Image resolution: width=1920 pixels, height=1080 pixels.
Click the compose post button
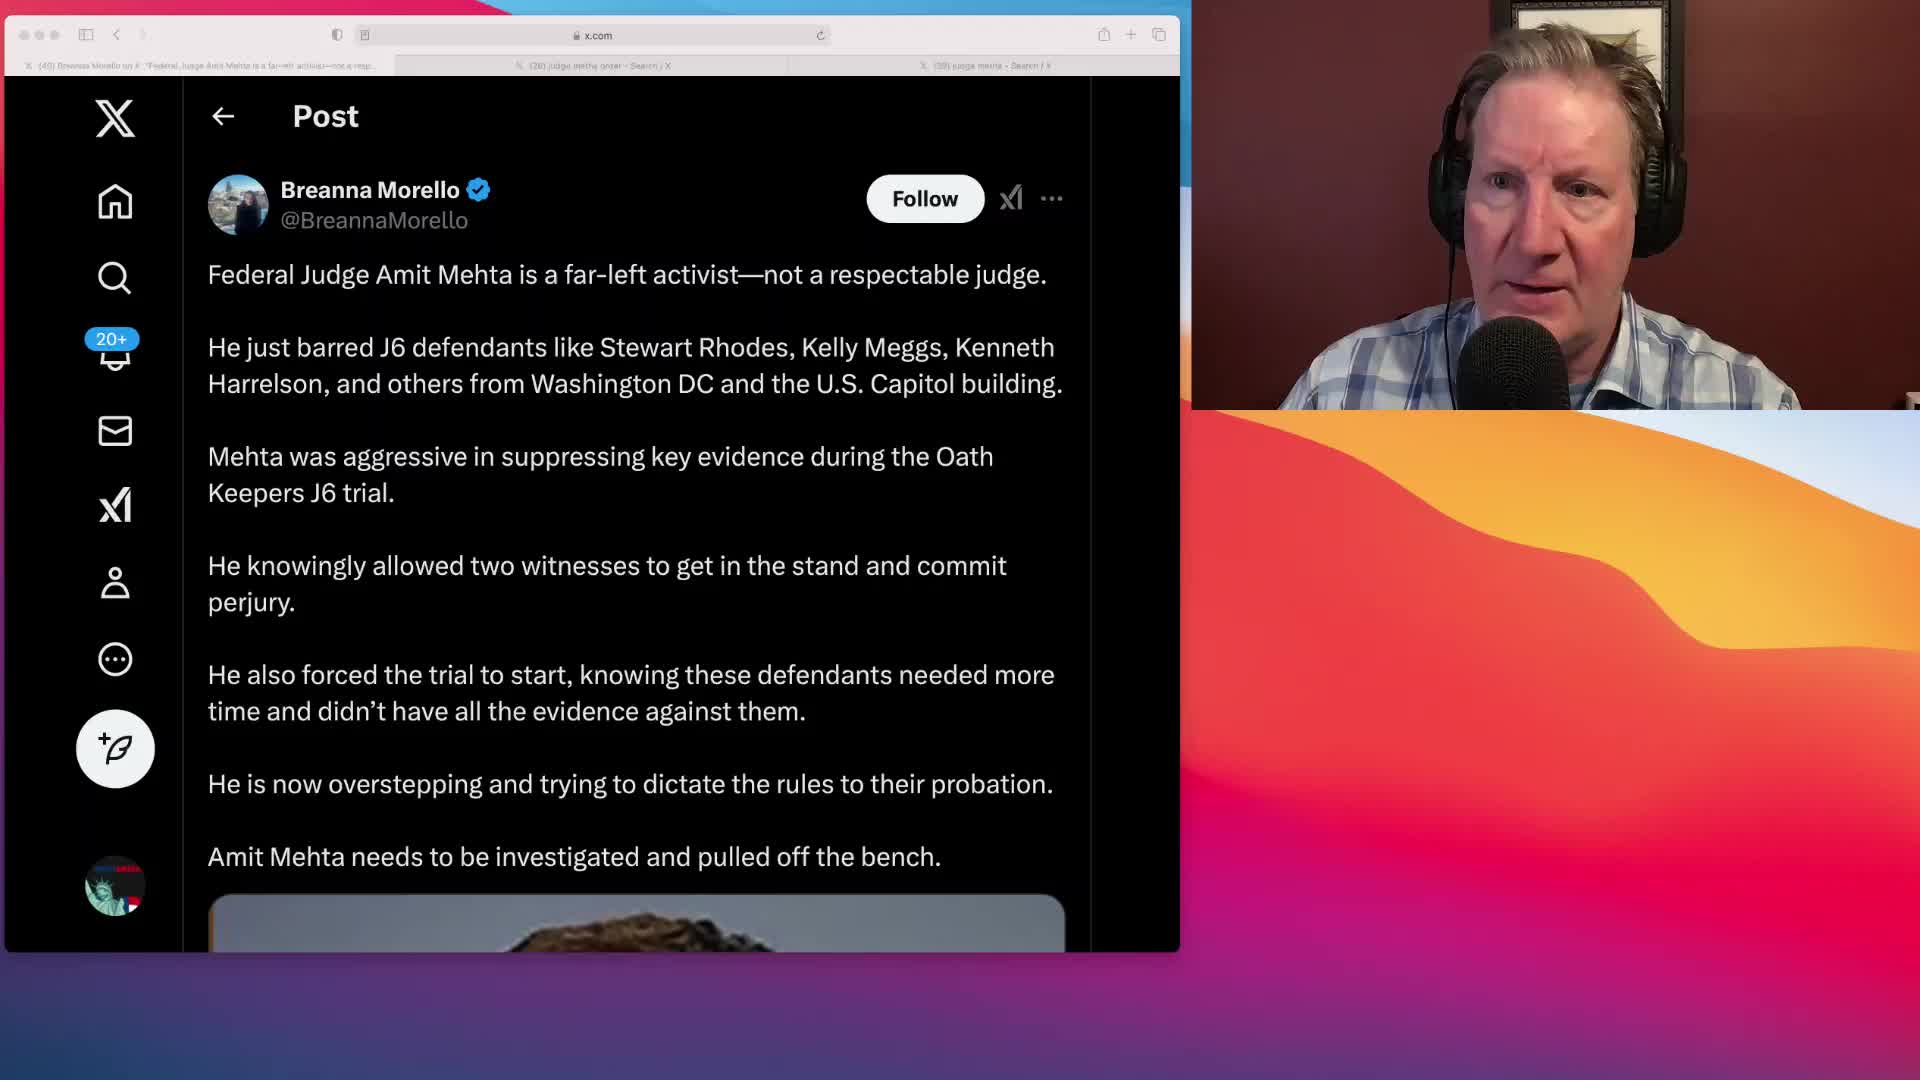[115, 749]
